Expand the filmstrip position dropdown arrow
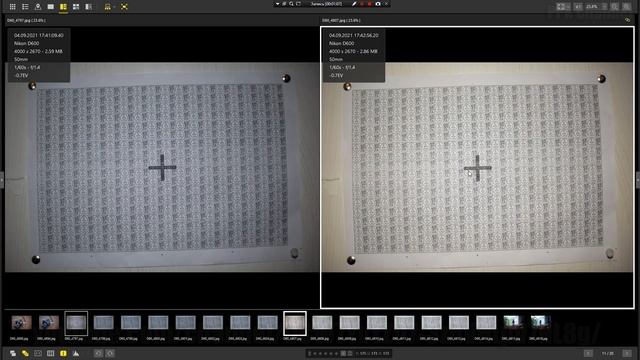640x360 pixels. (113, 7)
